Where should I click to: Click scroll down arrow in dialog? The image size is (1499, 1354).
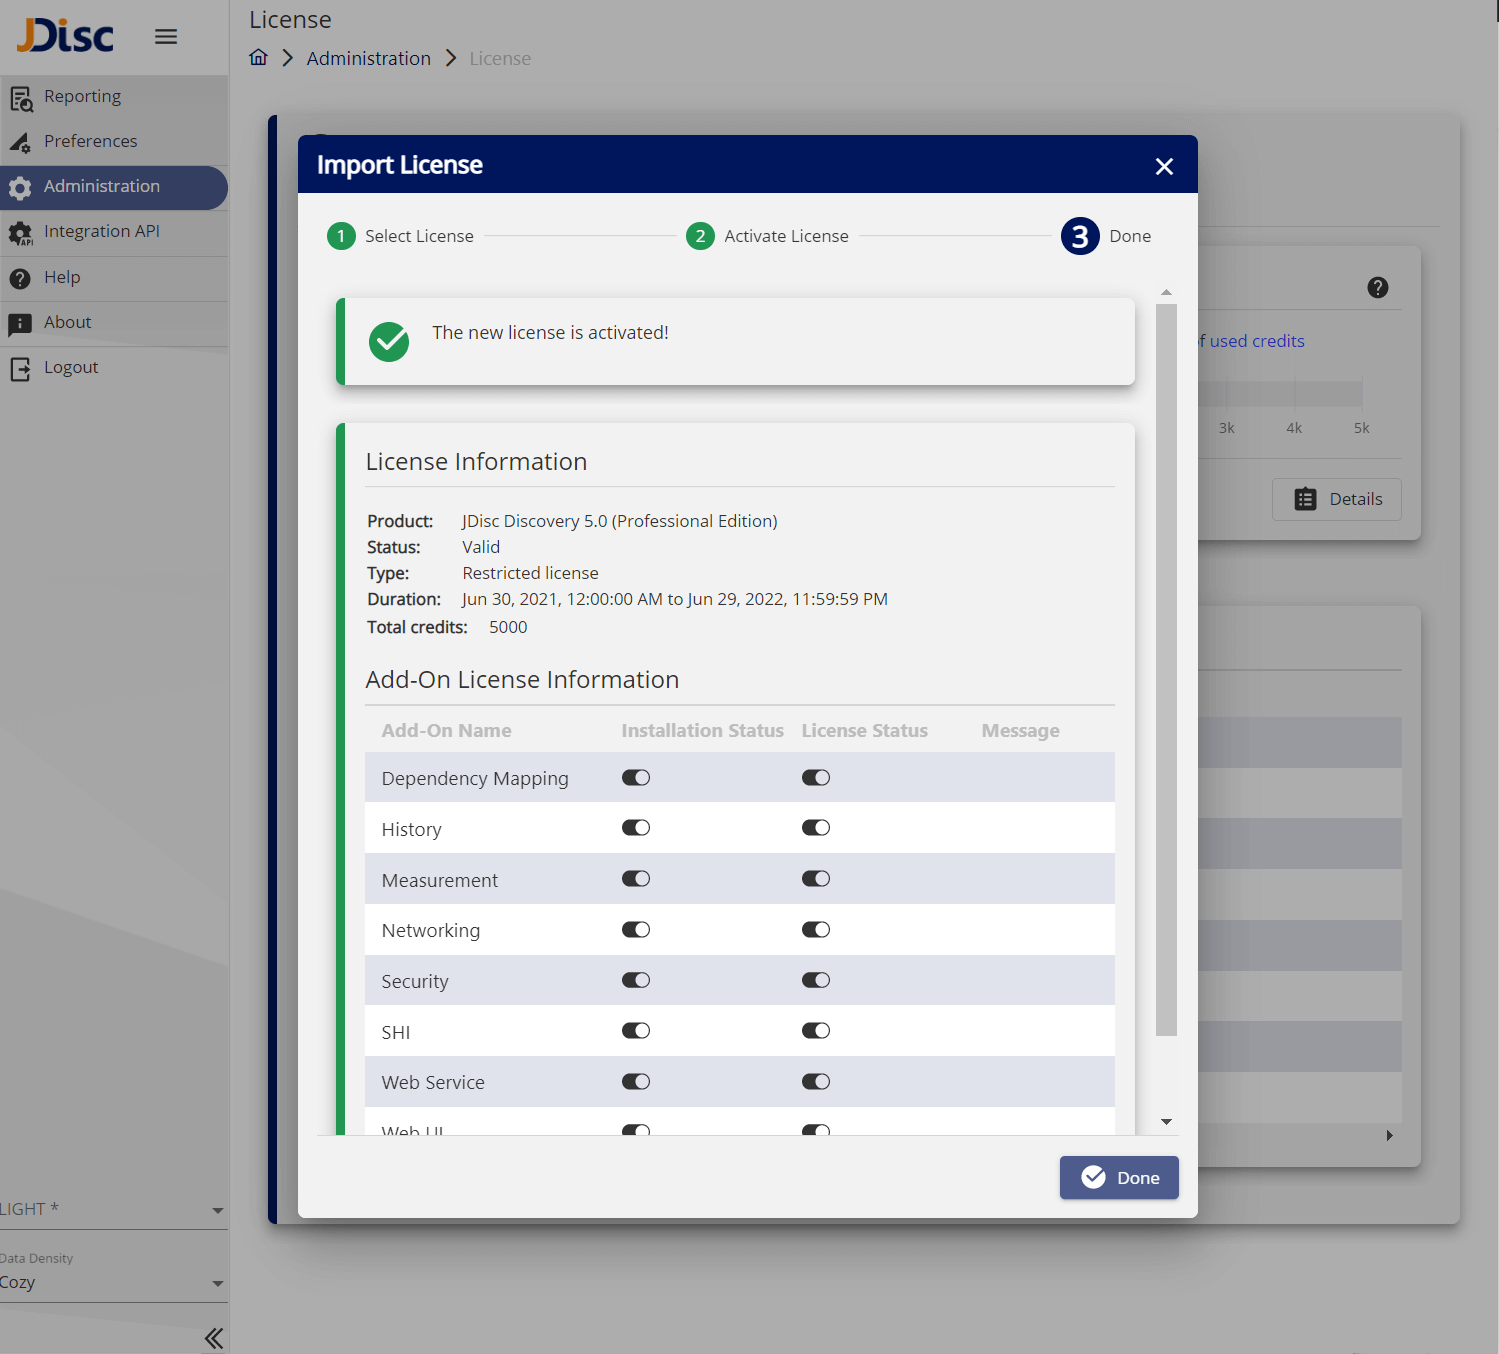point(1166,1122)
